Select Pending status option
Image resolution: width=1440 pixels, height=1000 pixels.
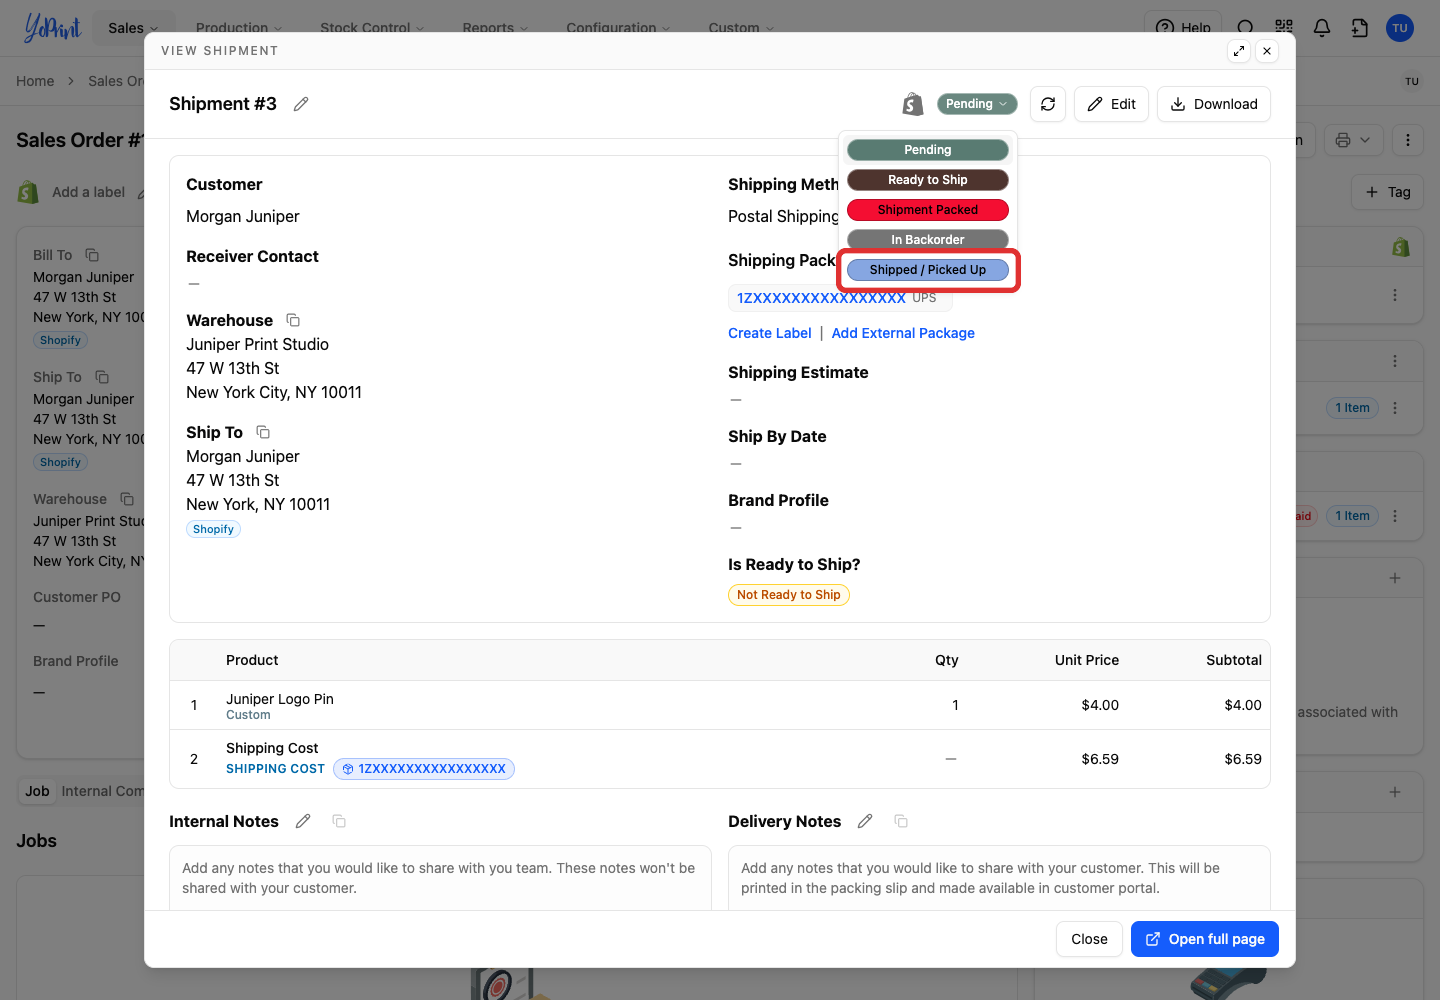(928, 150)
